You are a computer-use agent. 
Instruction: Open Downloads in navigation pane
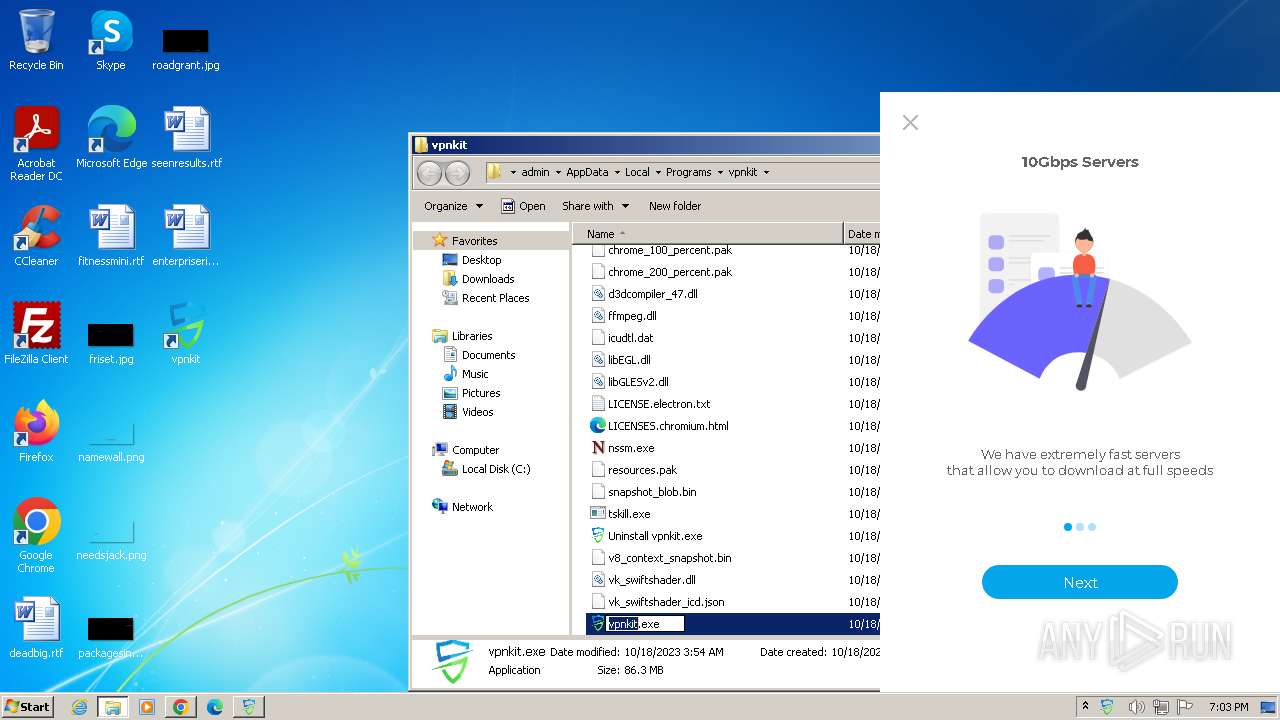488,279
